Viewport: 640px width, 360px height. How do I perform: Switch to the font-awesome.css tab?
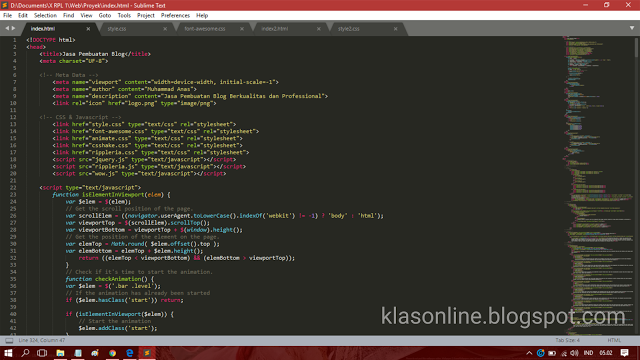(x=204, y=29)
